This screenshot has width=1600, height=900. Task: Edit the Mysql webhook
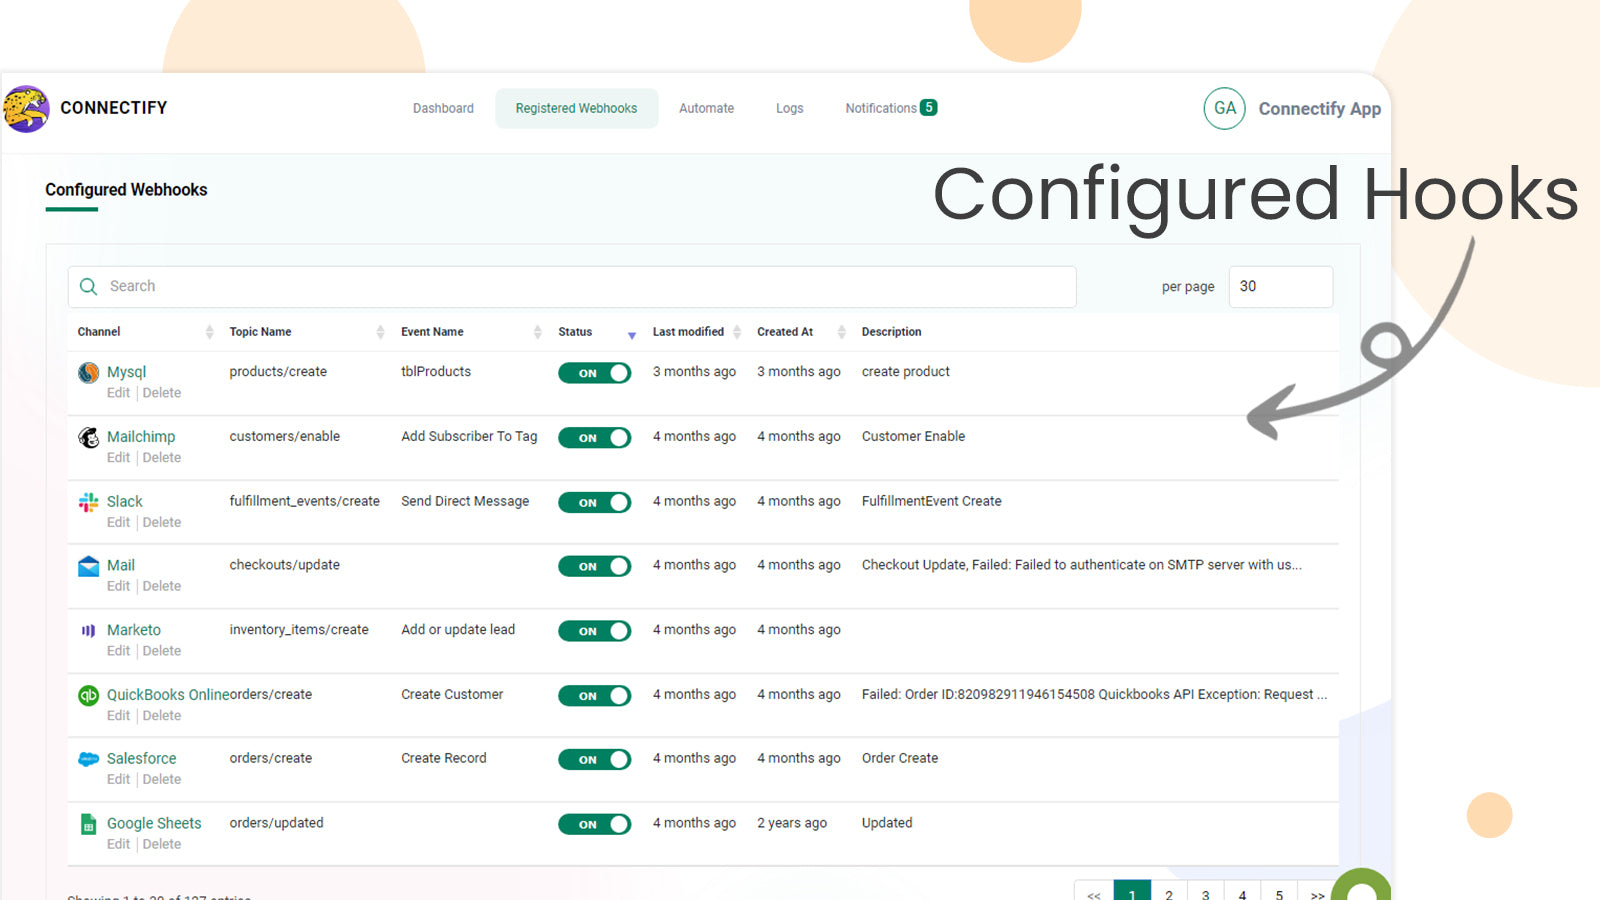coord(118,393)
